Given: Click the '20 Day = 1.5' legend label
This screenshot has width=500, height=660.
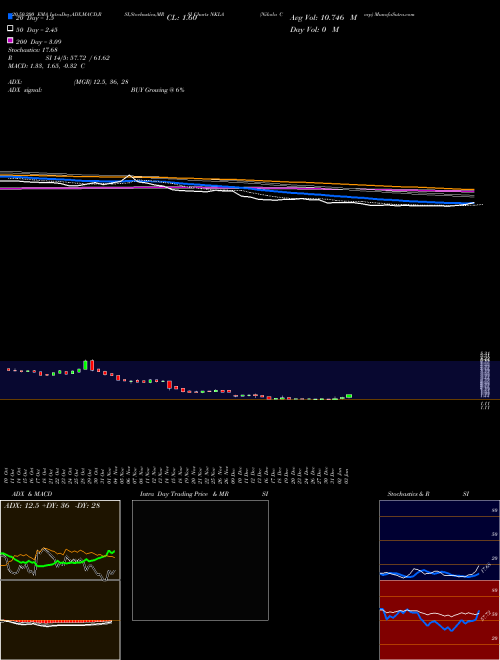Looking at the screenshot, I should coord(35,18).
